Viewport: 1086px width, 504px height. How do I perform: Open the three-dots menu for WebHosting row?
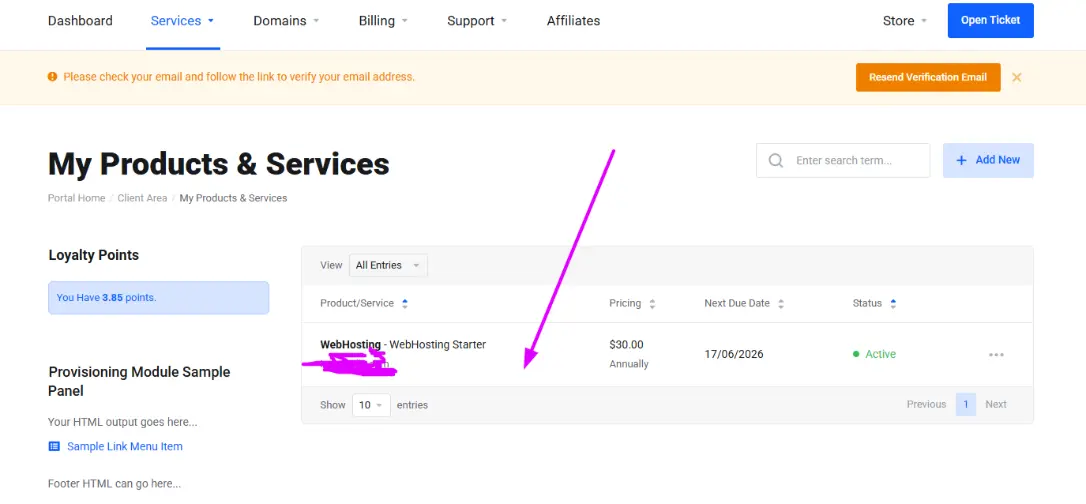(996, 354)
